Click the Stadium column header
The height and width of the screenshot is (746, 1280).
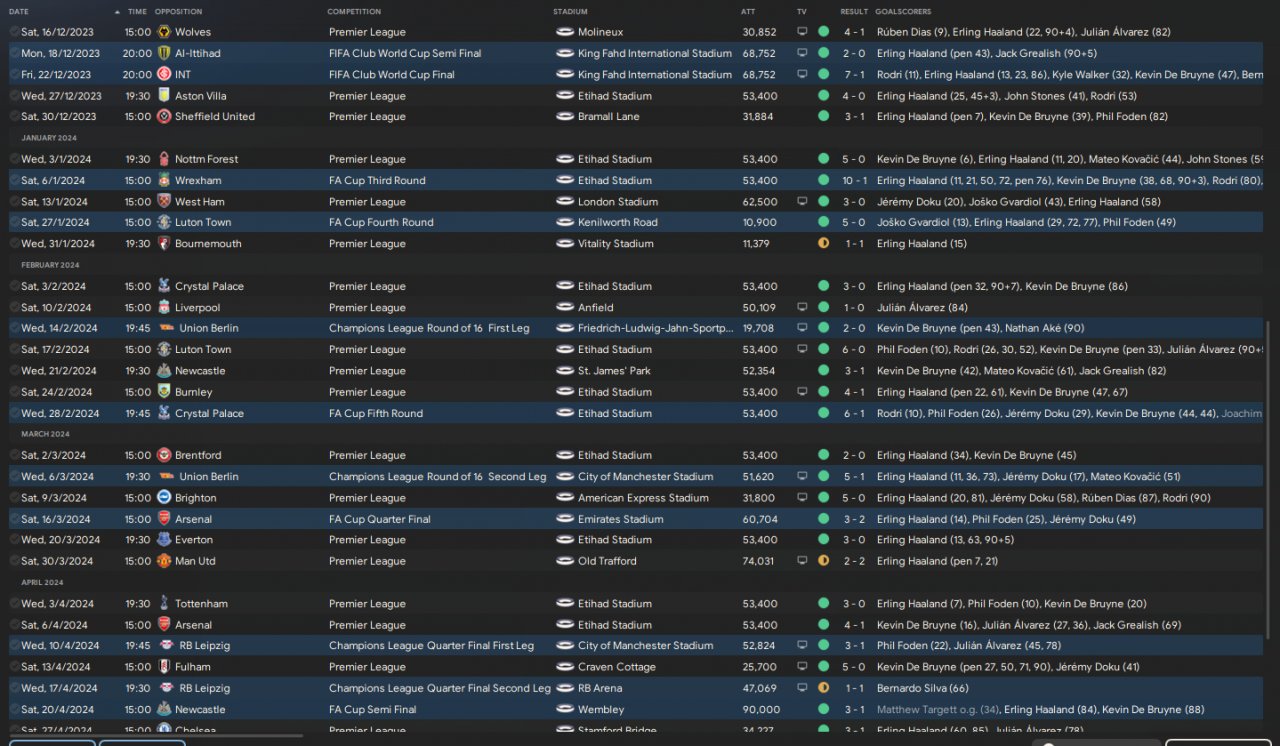click(570, 12)
